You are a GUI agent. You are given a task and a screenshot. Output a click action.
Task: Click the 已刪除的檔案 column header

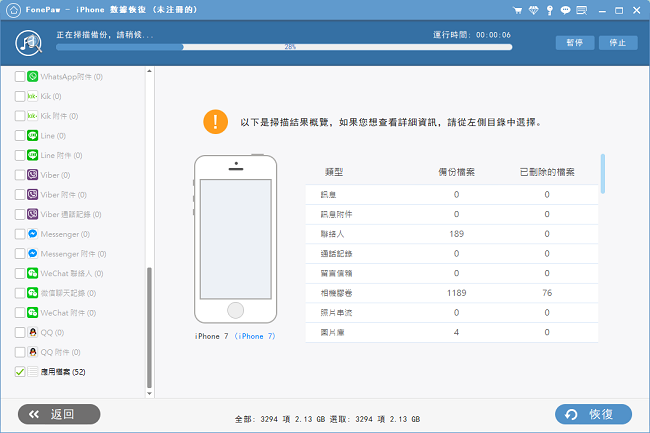(x=547, y=172)
